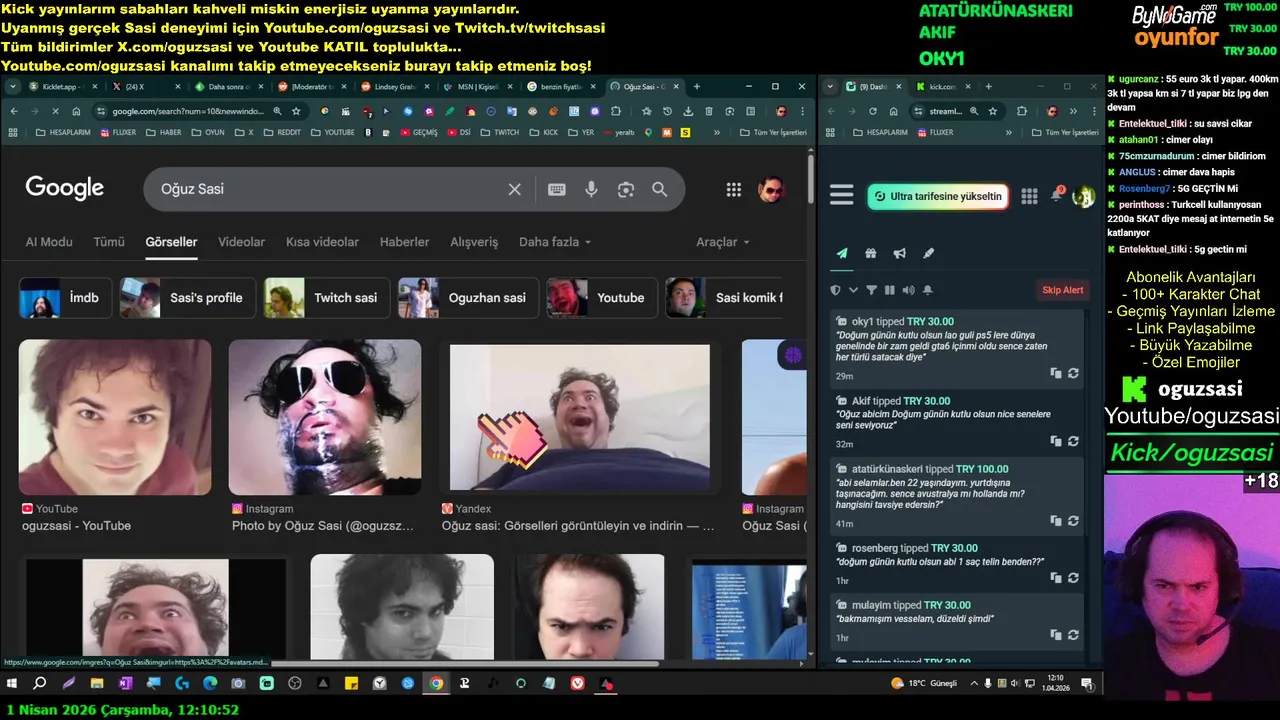Toggle the alert bell notifications icon
The height and width of the screenshot is (720, 1280).
click(x=927, y=290)
